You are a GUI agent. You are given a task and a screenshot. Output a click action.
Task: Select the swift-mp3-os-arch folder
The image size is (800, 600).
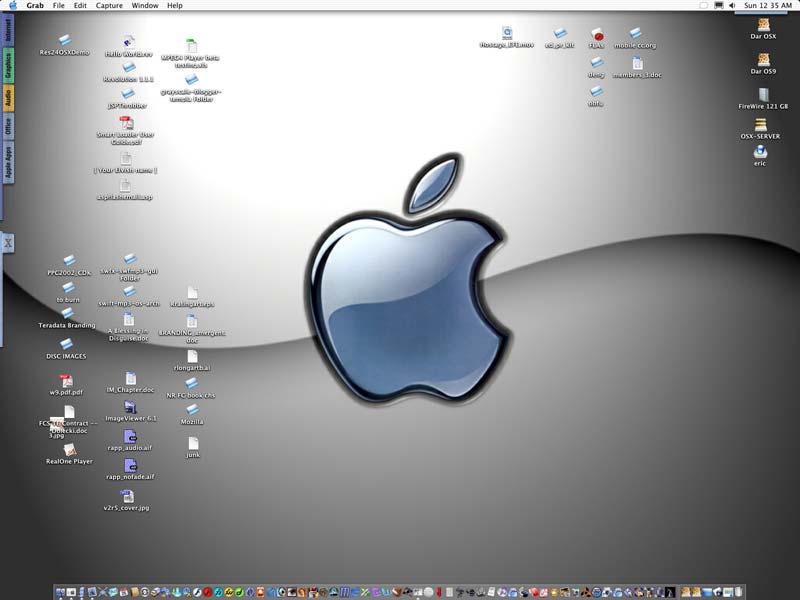click(x=129, y=296)
